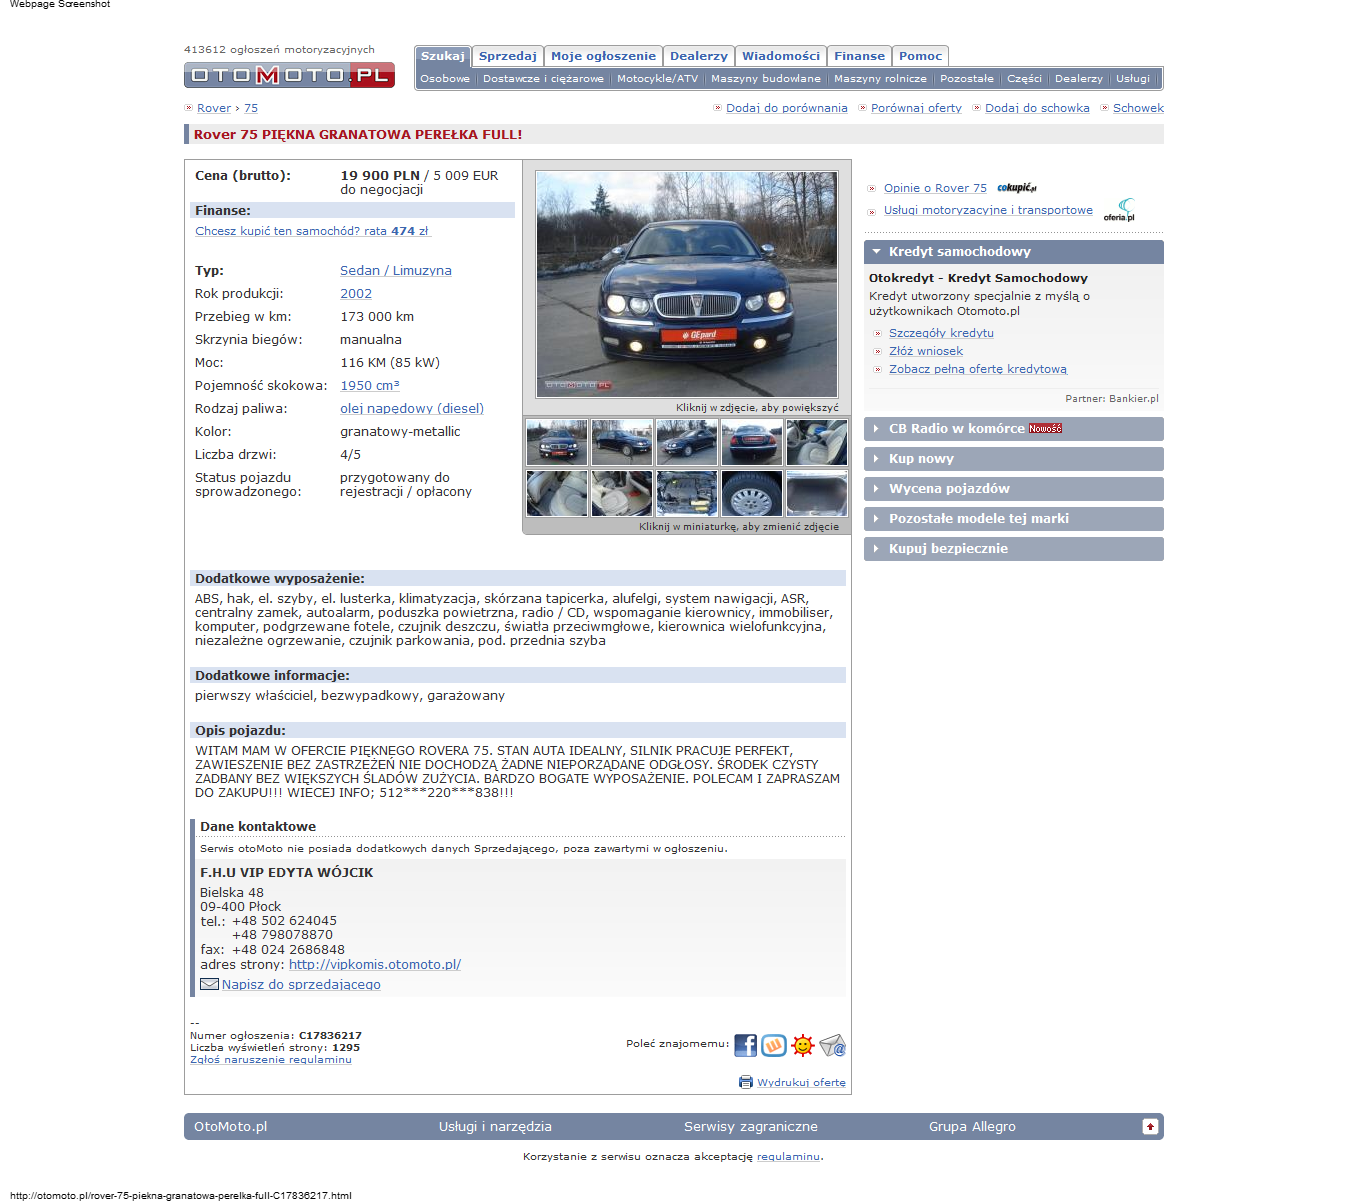
Task: Open the Dealerzy tab
Action: [x=699, y=56]
